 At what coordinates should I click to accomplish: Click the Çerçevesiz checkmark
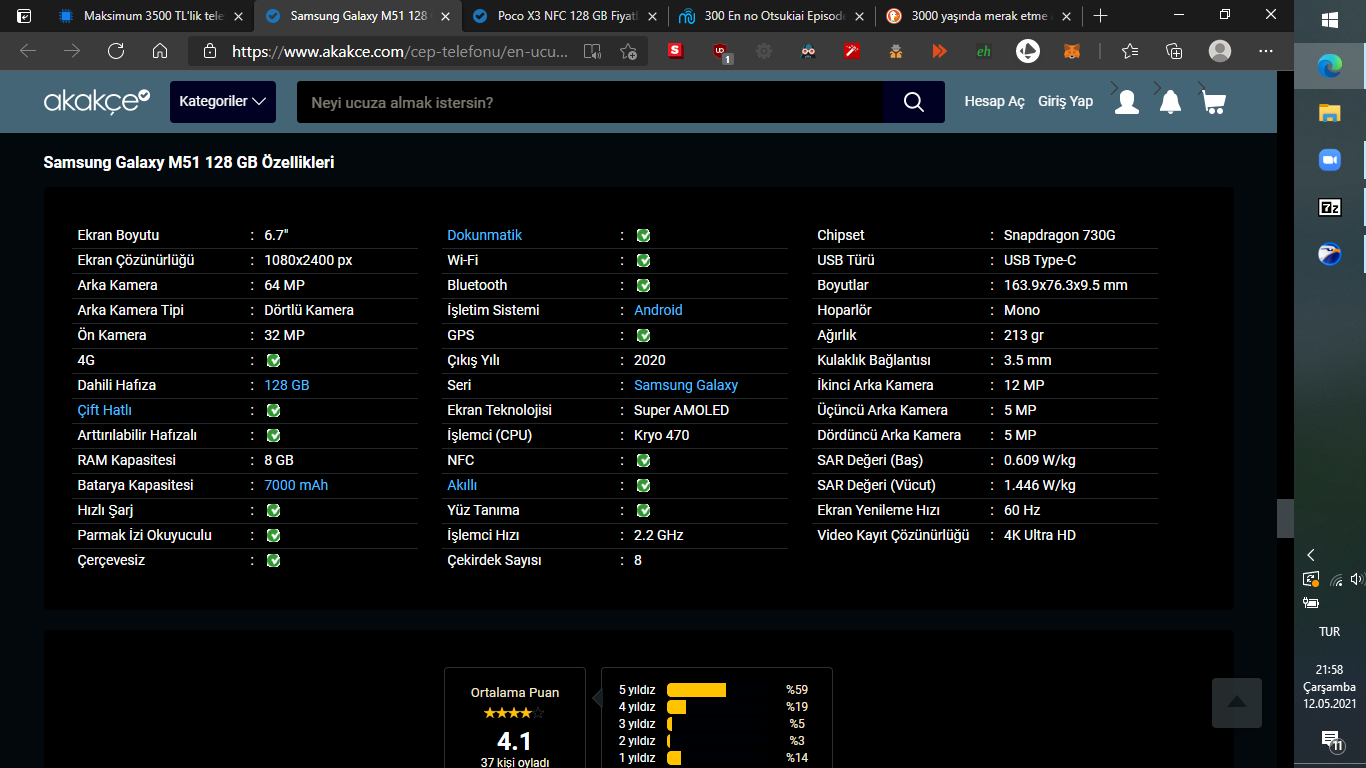point(273,560)
